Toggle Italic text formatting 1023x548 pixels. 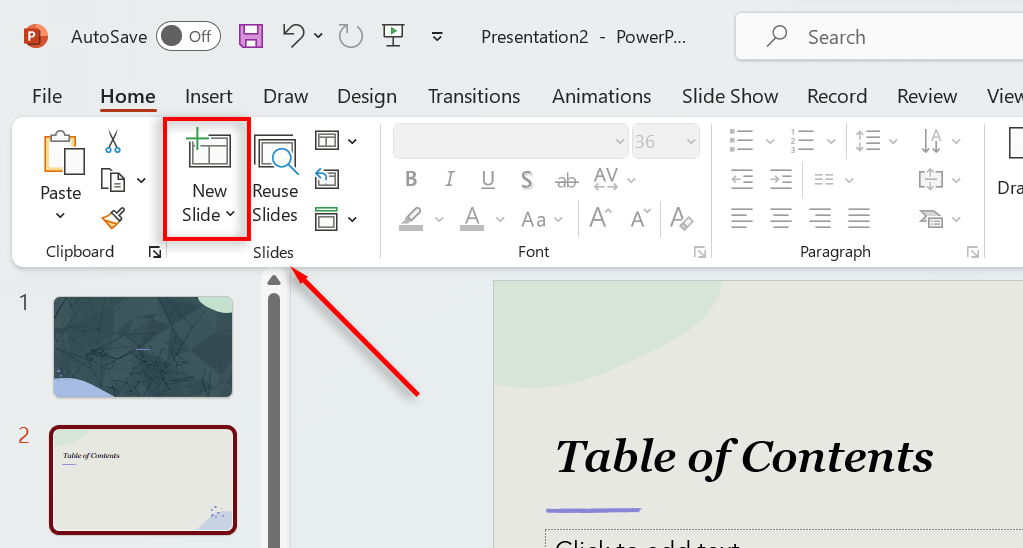(x=449, y=180)
